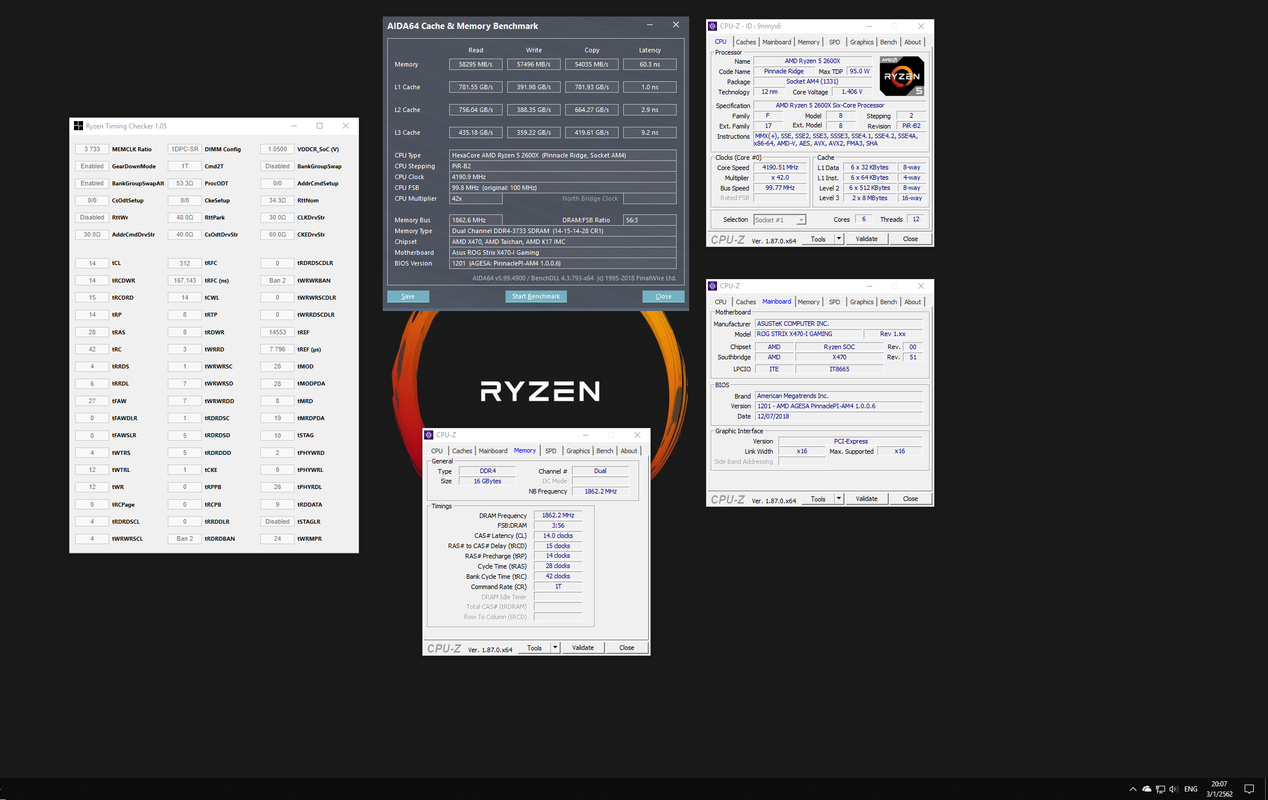Click the Ryzen Timing Checker title icon
Screen dimensions: 1268x800
[79, 126]
